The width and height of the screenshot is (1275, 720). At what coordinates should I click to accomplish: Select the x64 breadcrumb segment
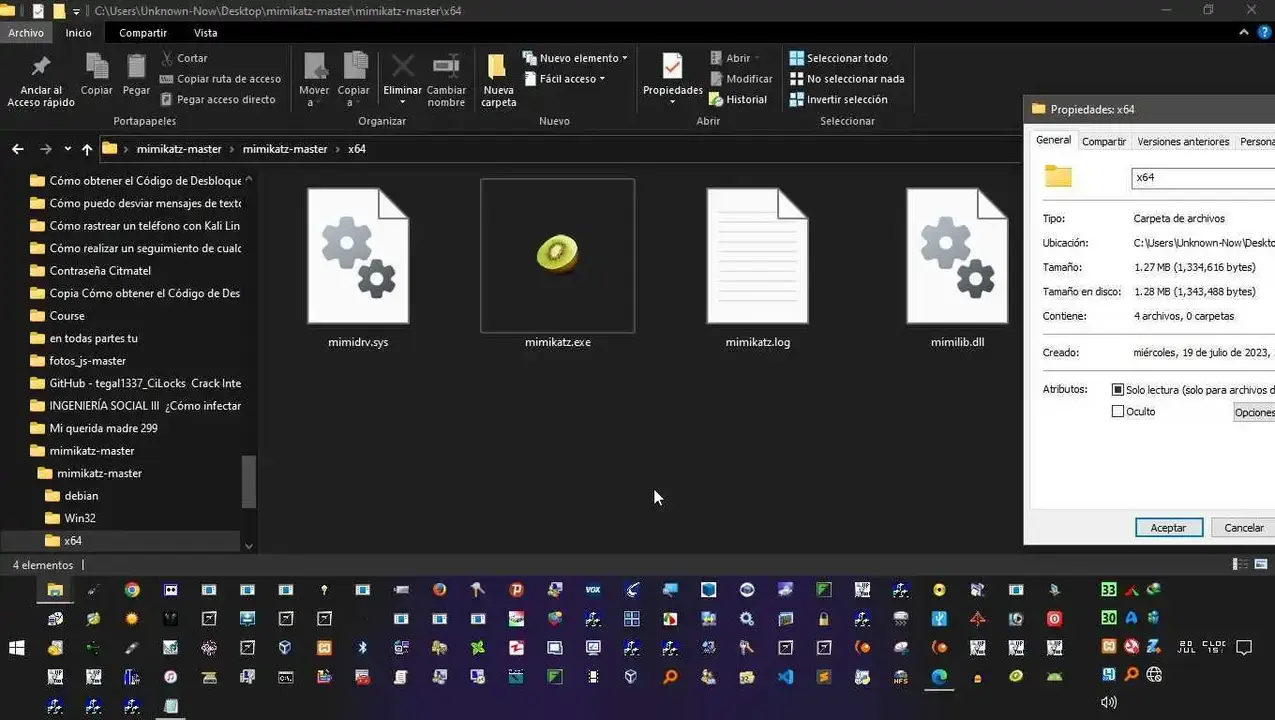[357, 149]
